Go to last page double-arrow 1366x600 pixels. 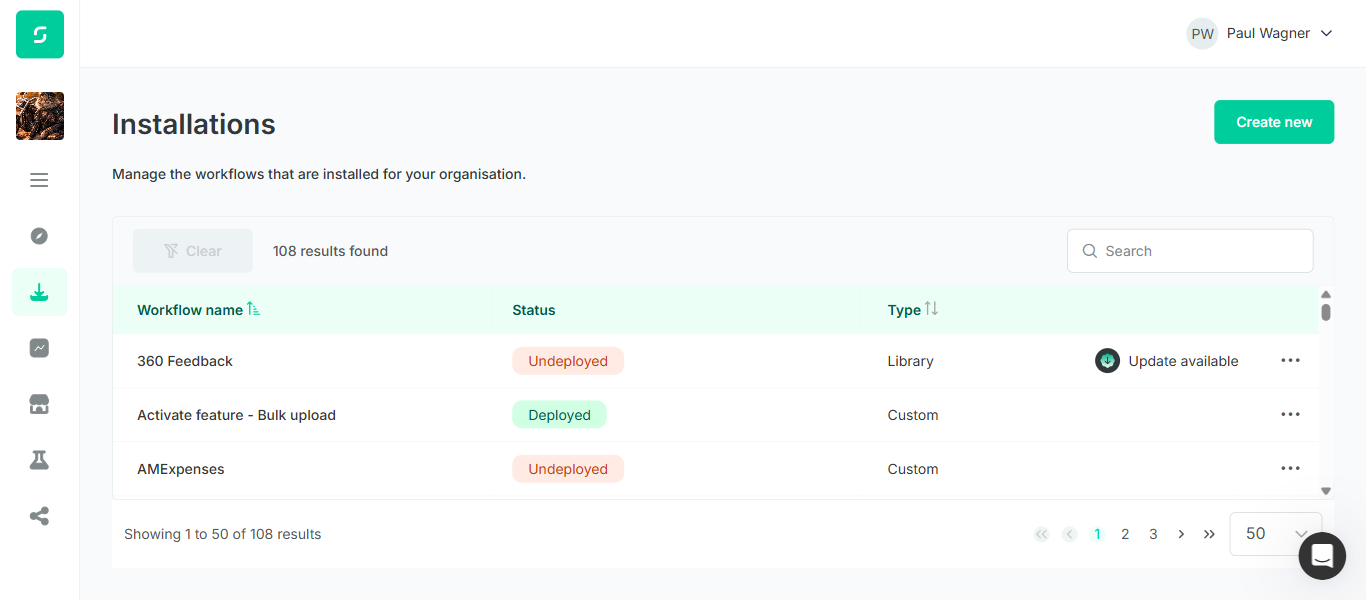[1209, 534]
